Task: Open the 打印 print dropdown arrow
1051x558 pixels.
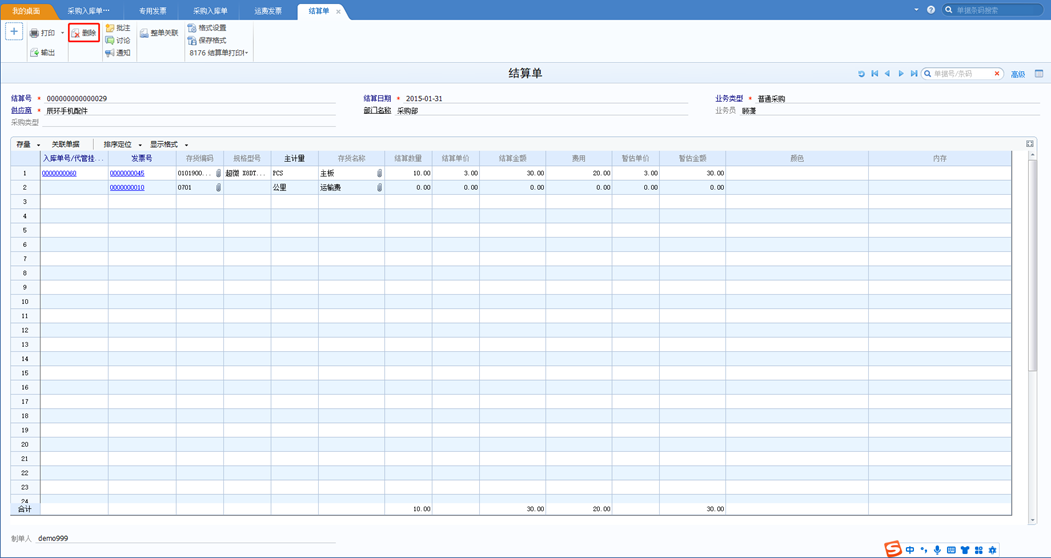Action: point(62,33)
